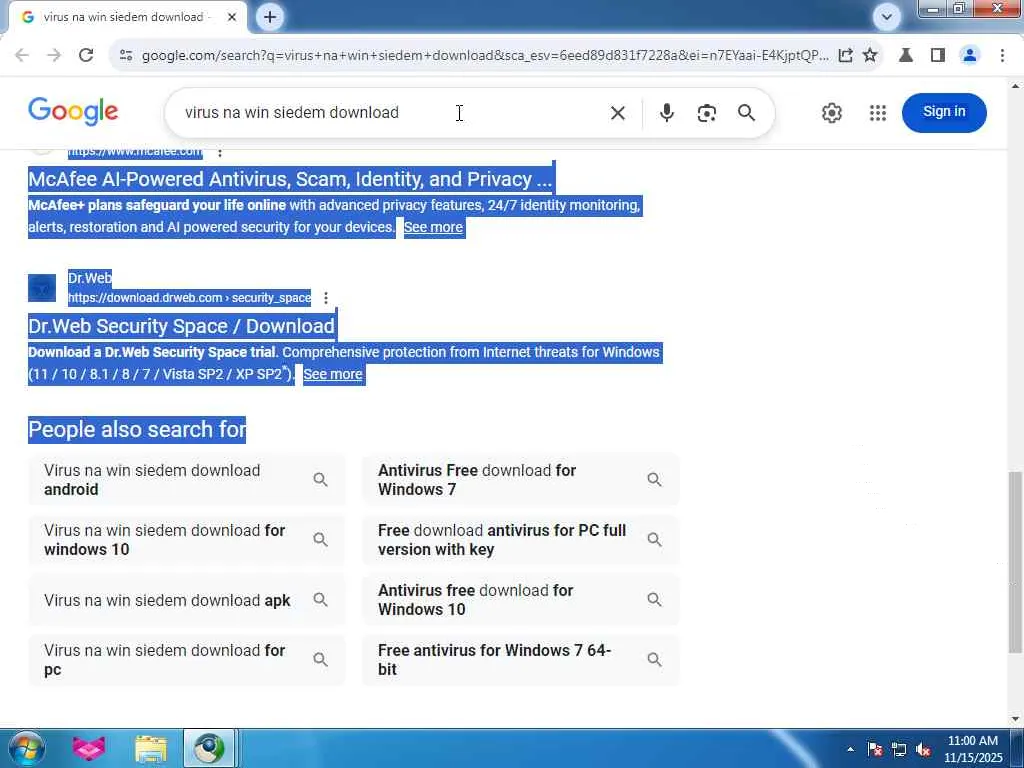Open the browser side panel
1024x768 pixels.
click(938, 56)
